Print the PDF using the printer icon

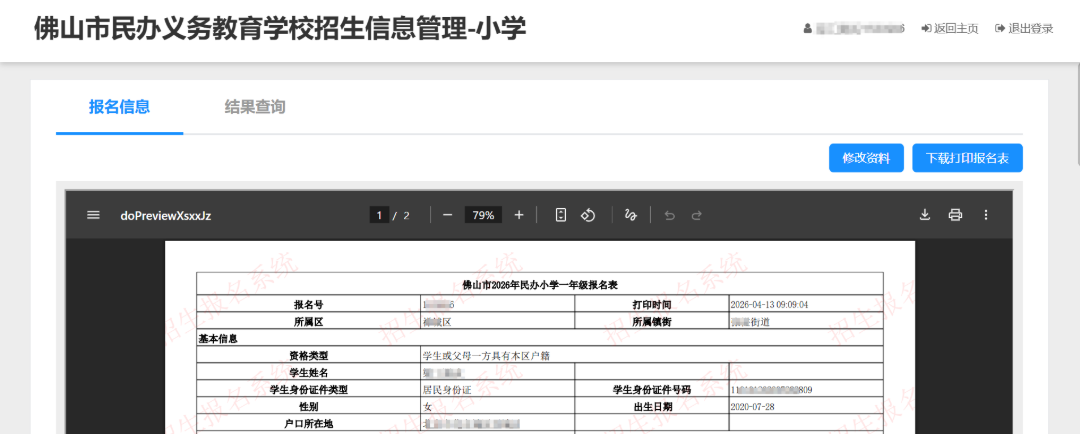click(955, 215)
